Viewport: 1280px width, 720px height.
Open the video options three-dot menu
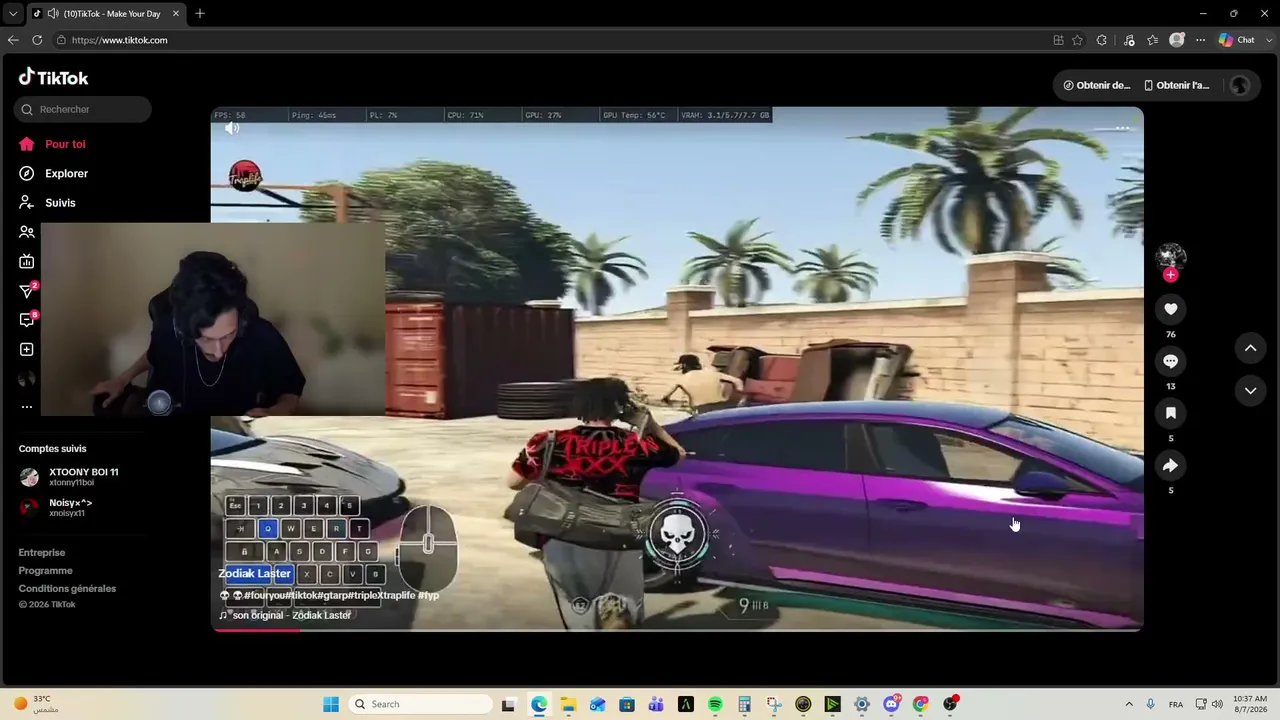pos(1122,128)
